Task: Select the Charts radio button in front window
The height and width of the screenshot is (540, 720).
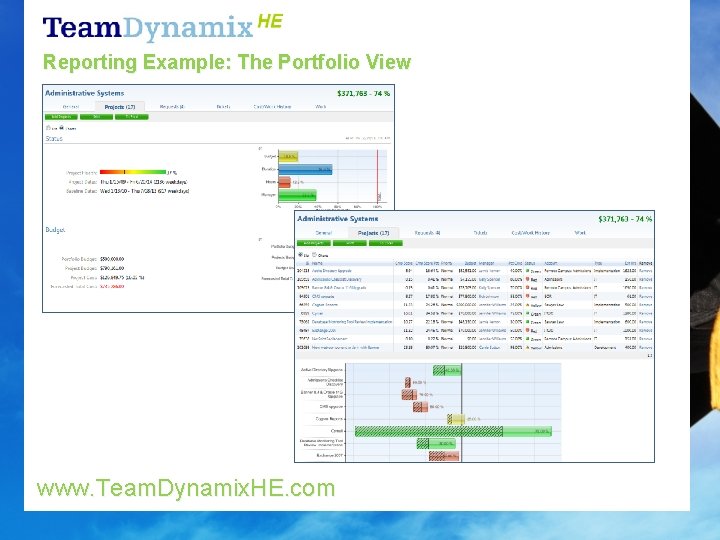Action: click(x=315, y=254)
